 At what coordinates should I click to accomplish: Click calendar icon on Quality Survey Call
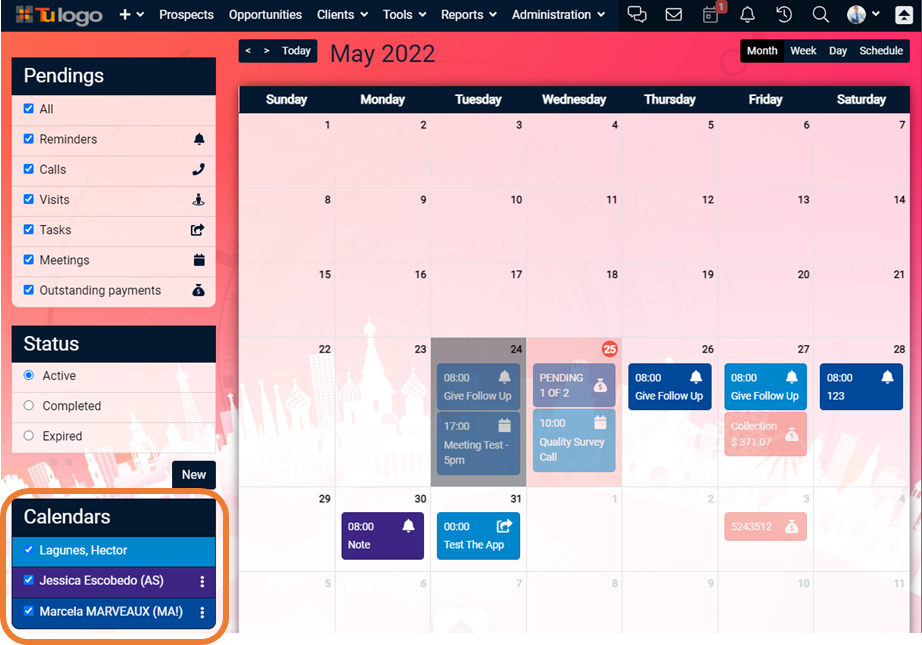coord(600,422)
